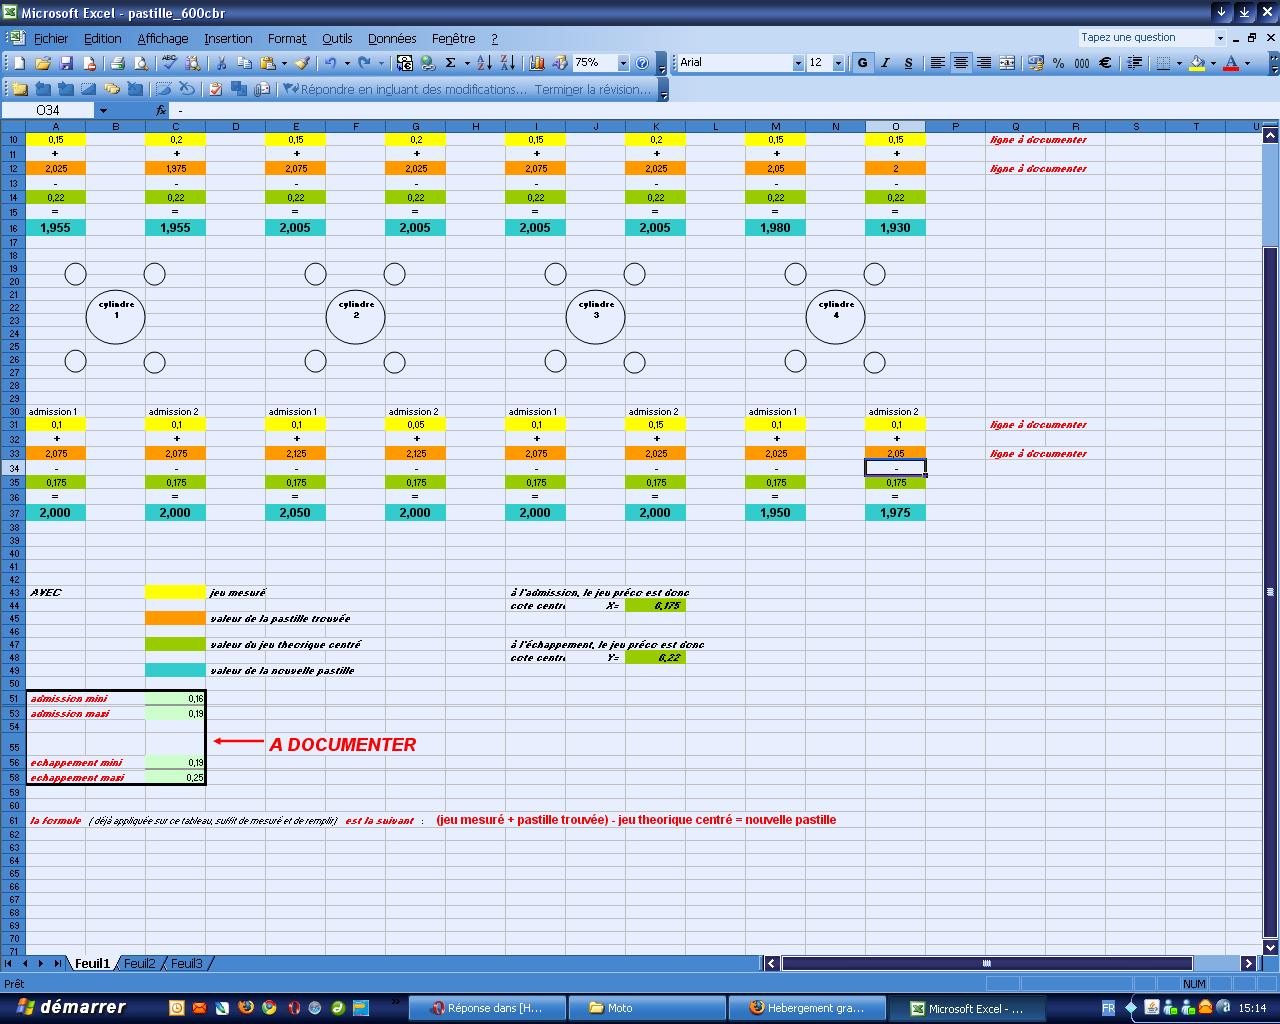Open the Chart Wizard icon
1280x1024 pixels.
536,63
